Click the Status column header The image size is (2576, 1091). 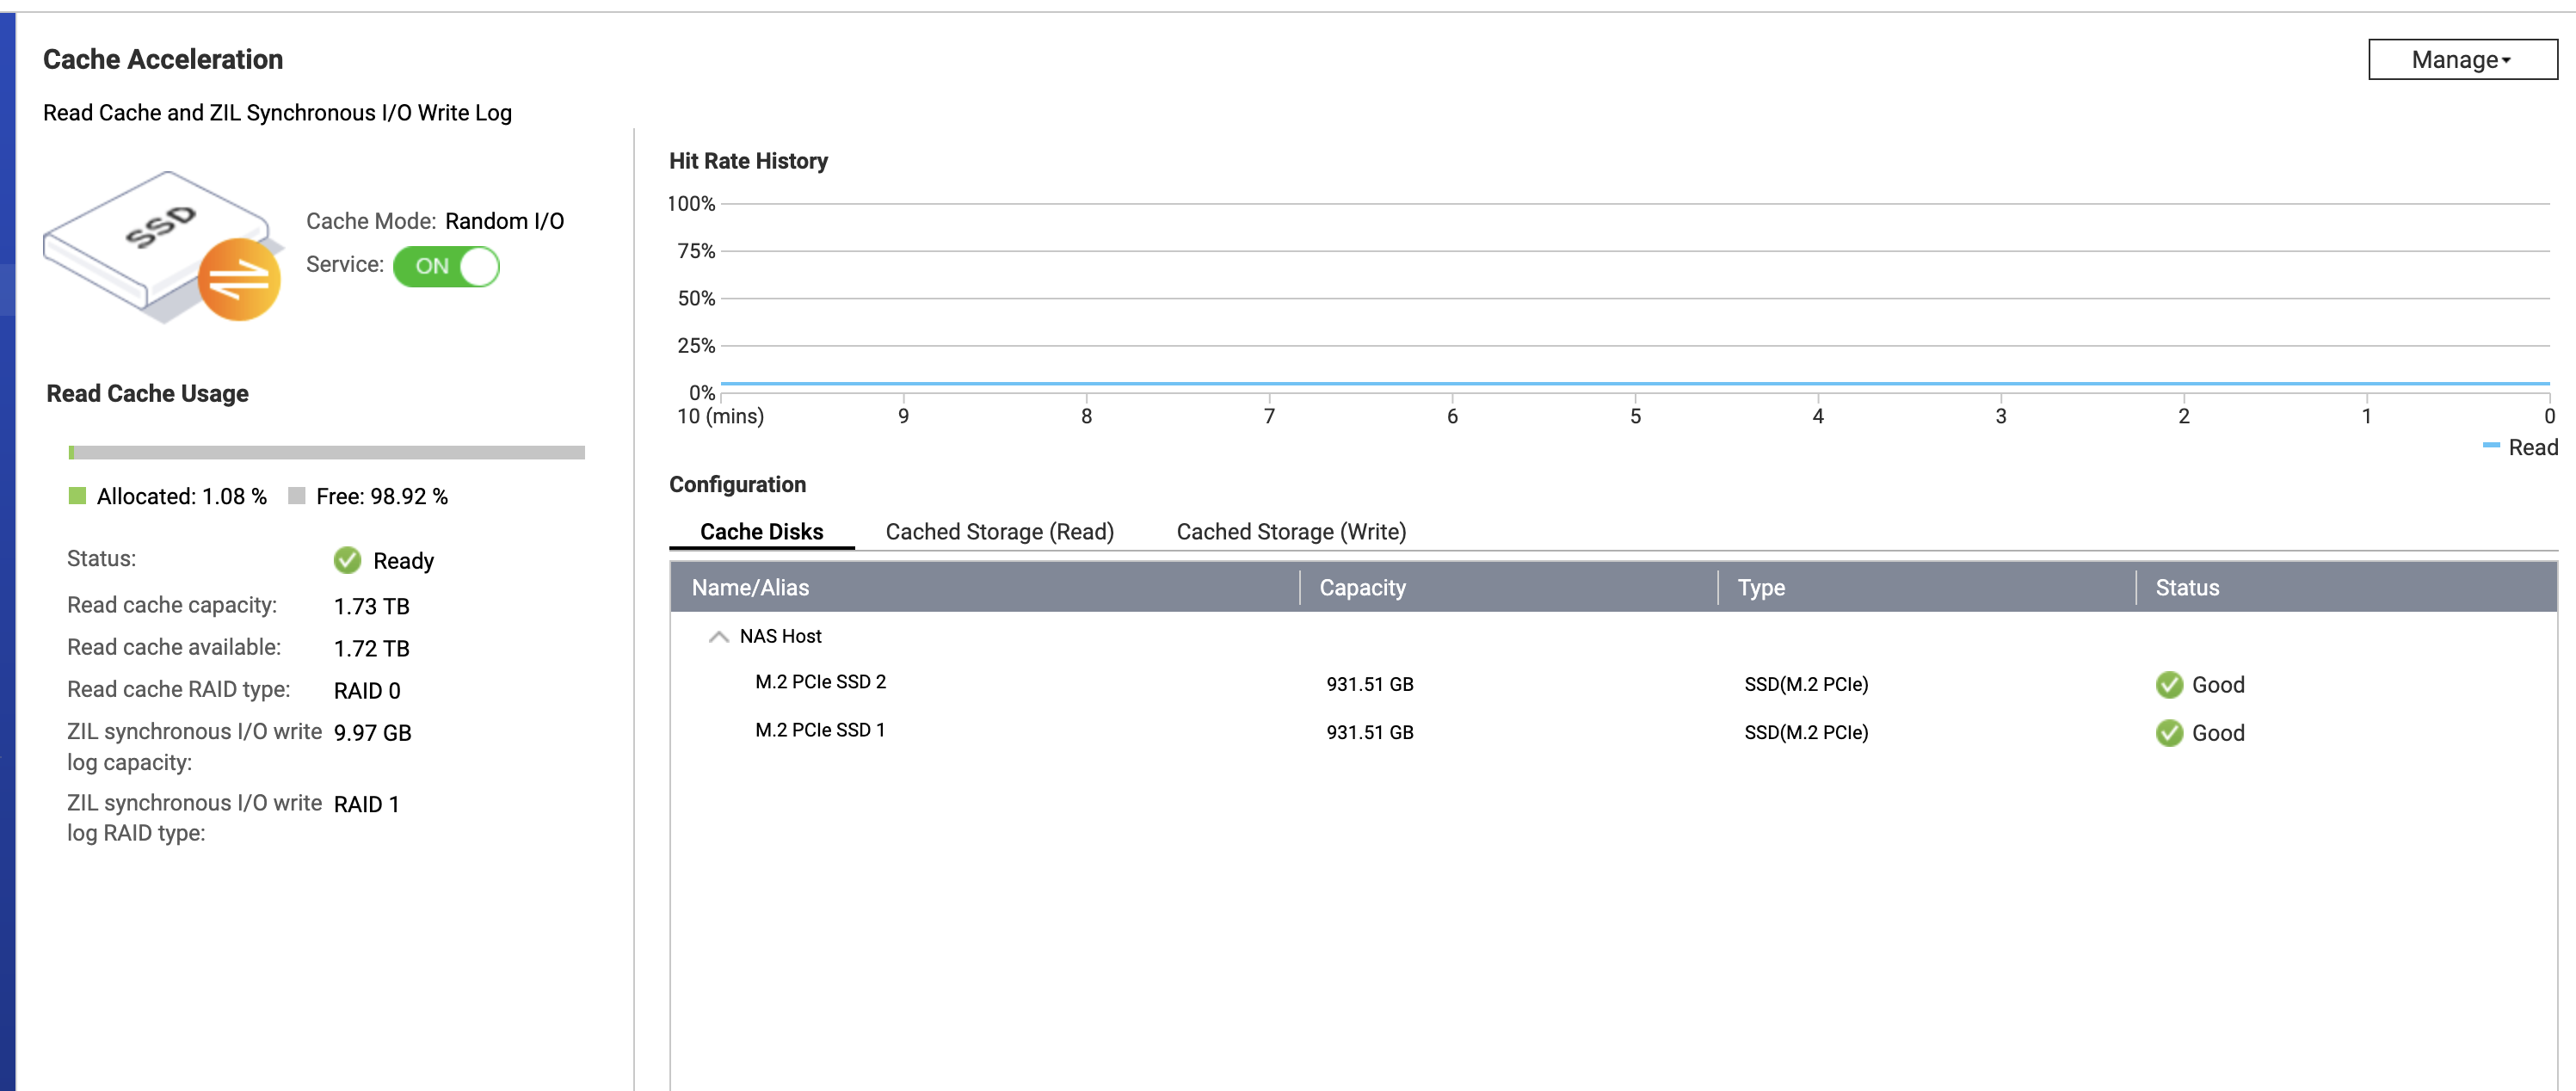(2186, 588)
